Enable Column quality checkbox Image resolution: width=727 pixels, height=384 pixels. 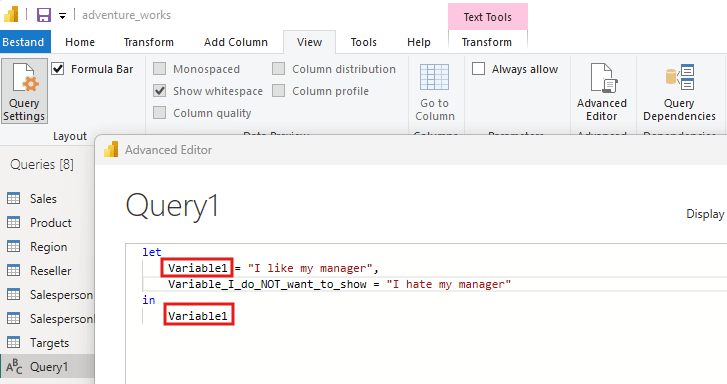(x=159, y=113)
